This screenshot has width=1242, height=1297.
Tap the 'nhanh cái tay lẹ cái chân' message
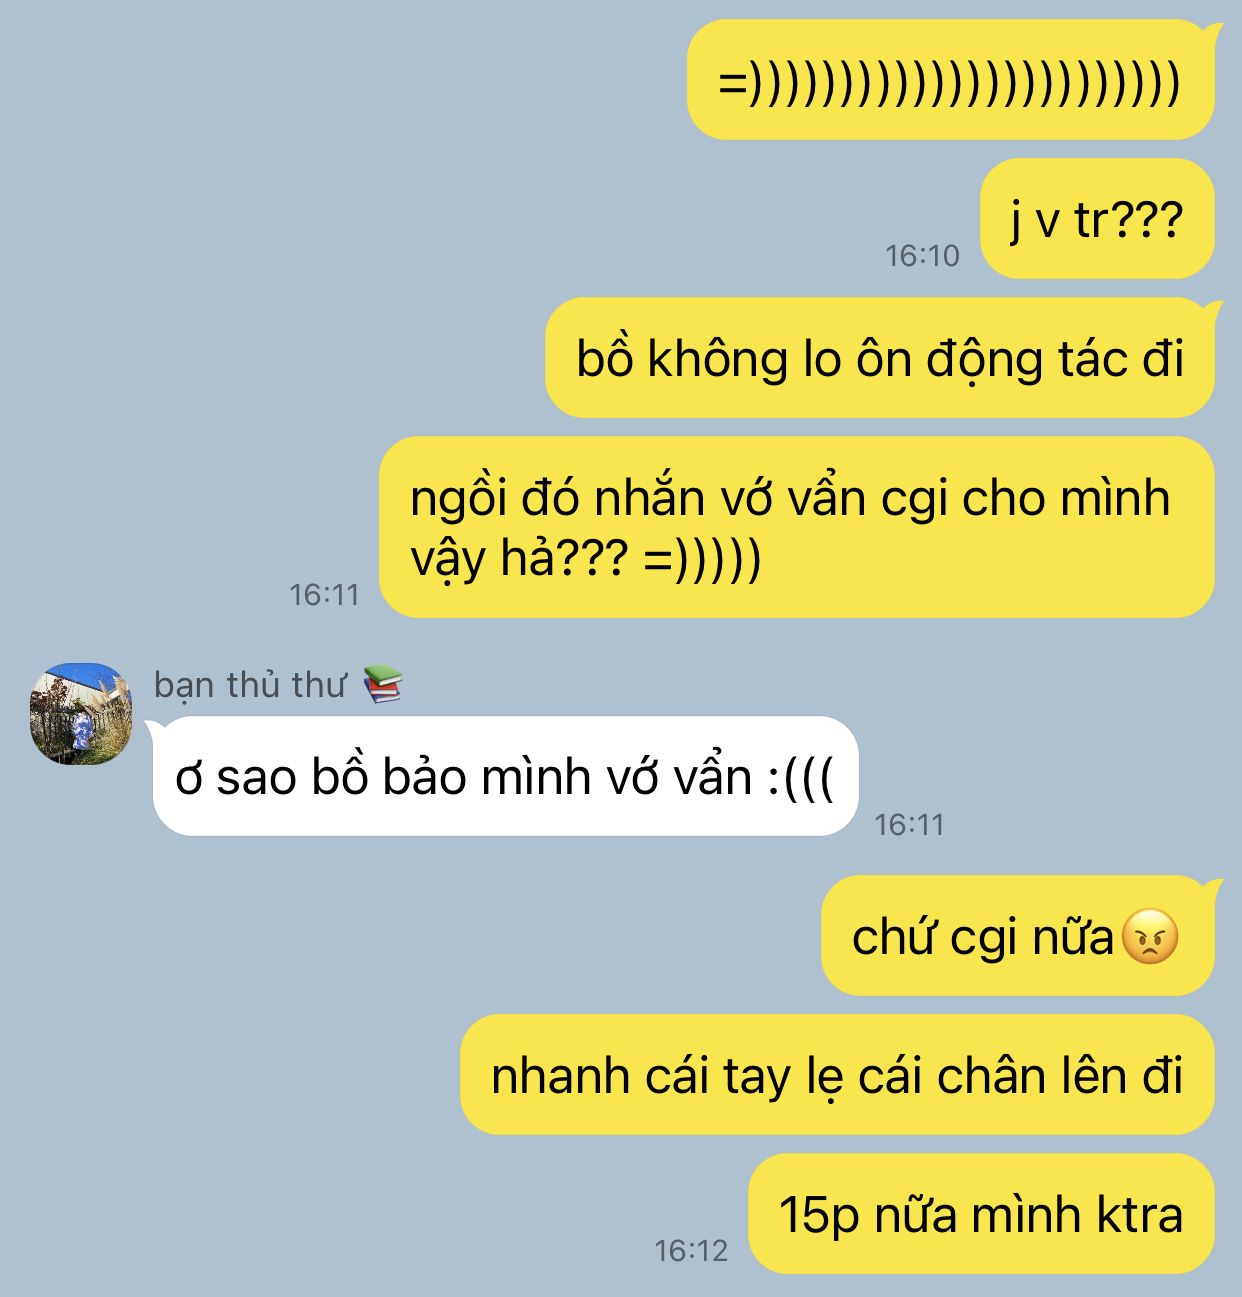tap(837, 1075)
